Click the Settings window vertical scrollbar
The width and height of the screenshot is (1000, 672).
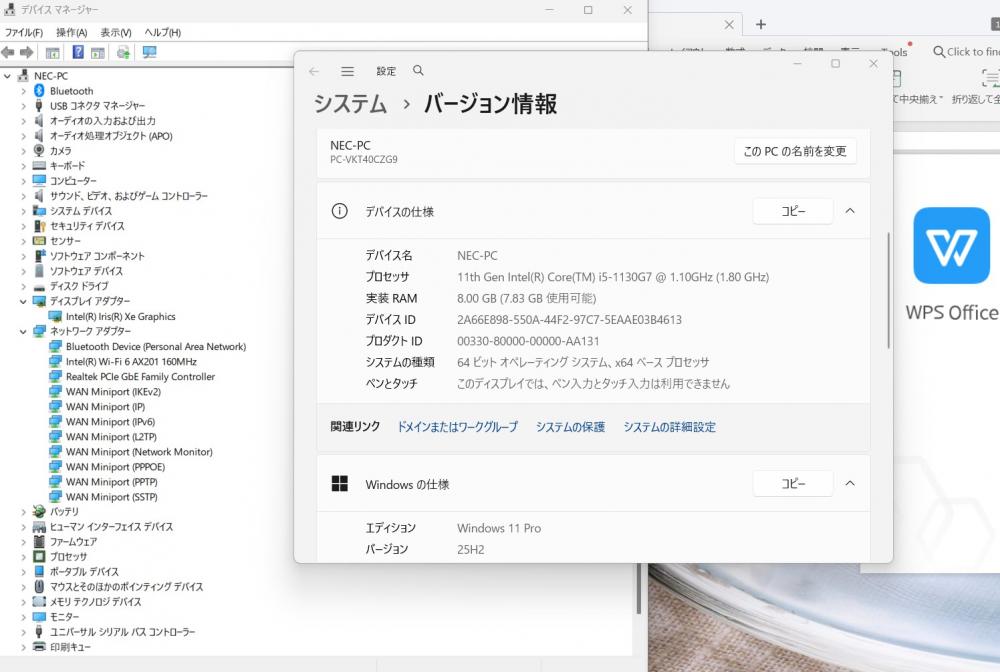pos(888,290)
